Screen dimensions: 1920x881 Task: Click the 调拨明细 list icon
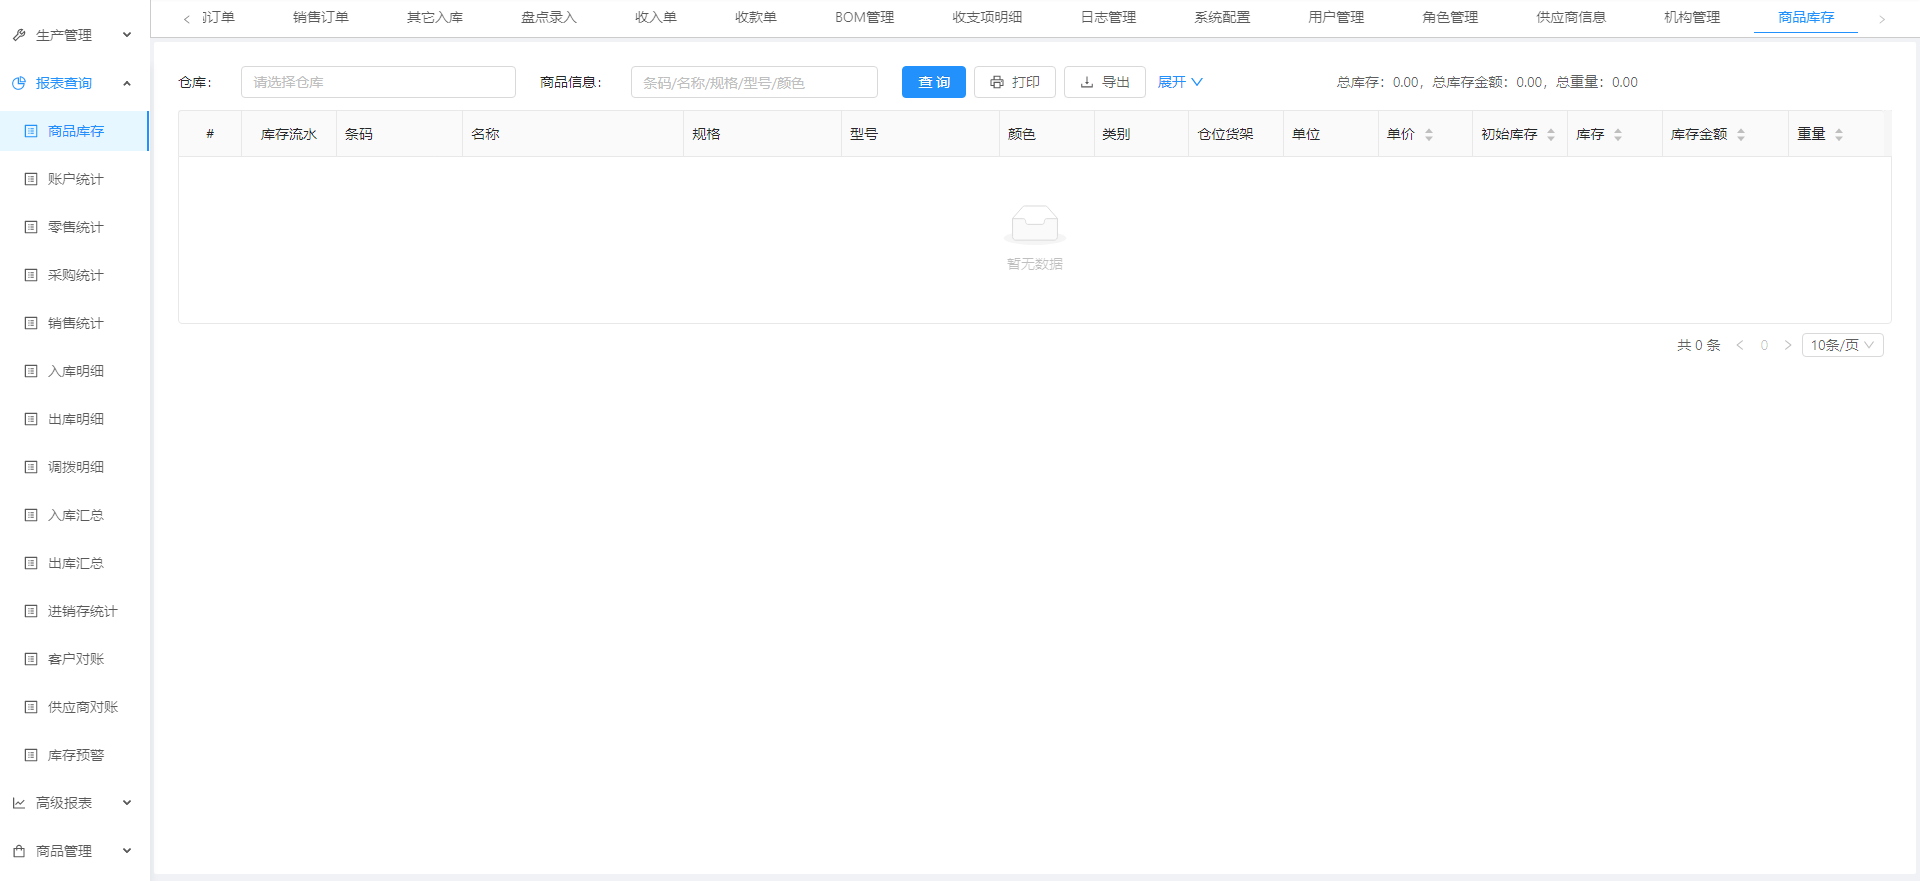pos(31,467)
